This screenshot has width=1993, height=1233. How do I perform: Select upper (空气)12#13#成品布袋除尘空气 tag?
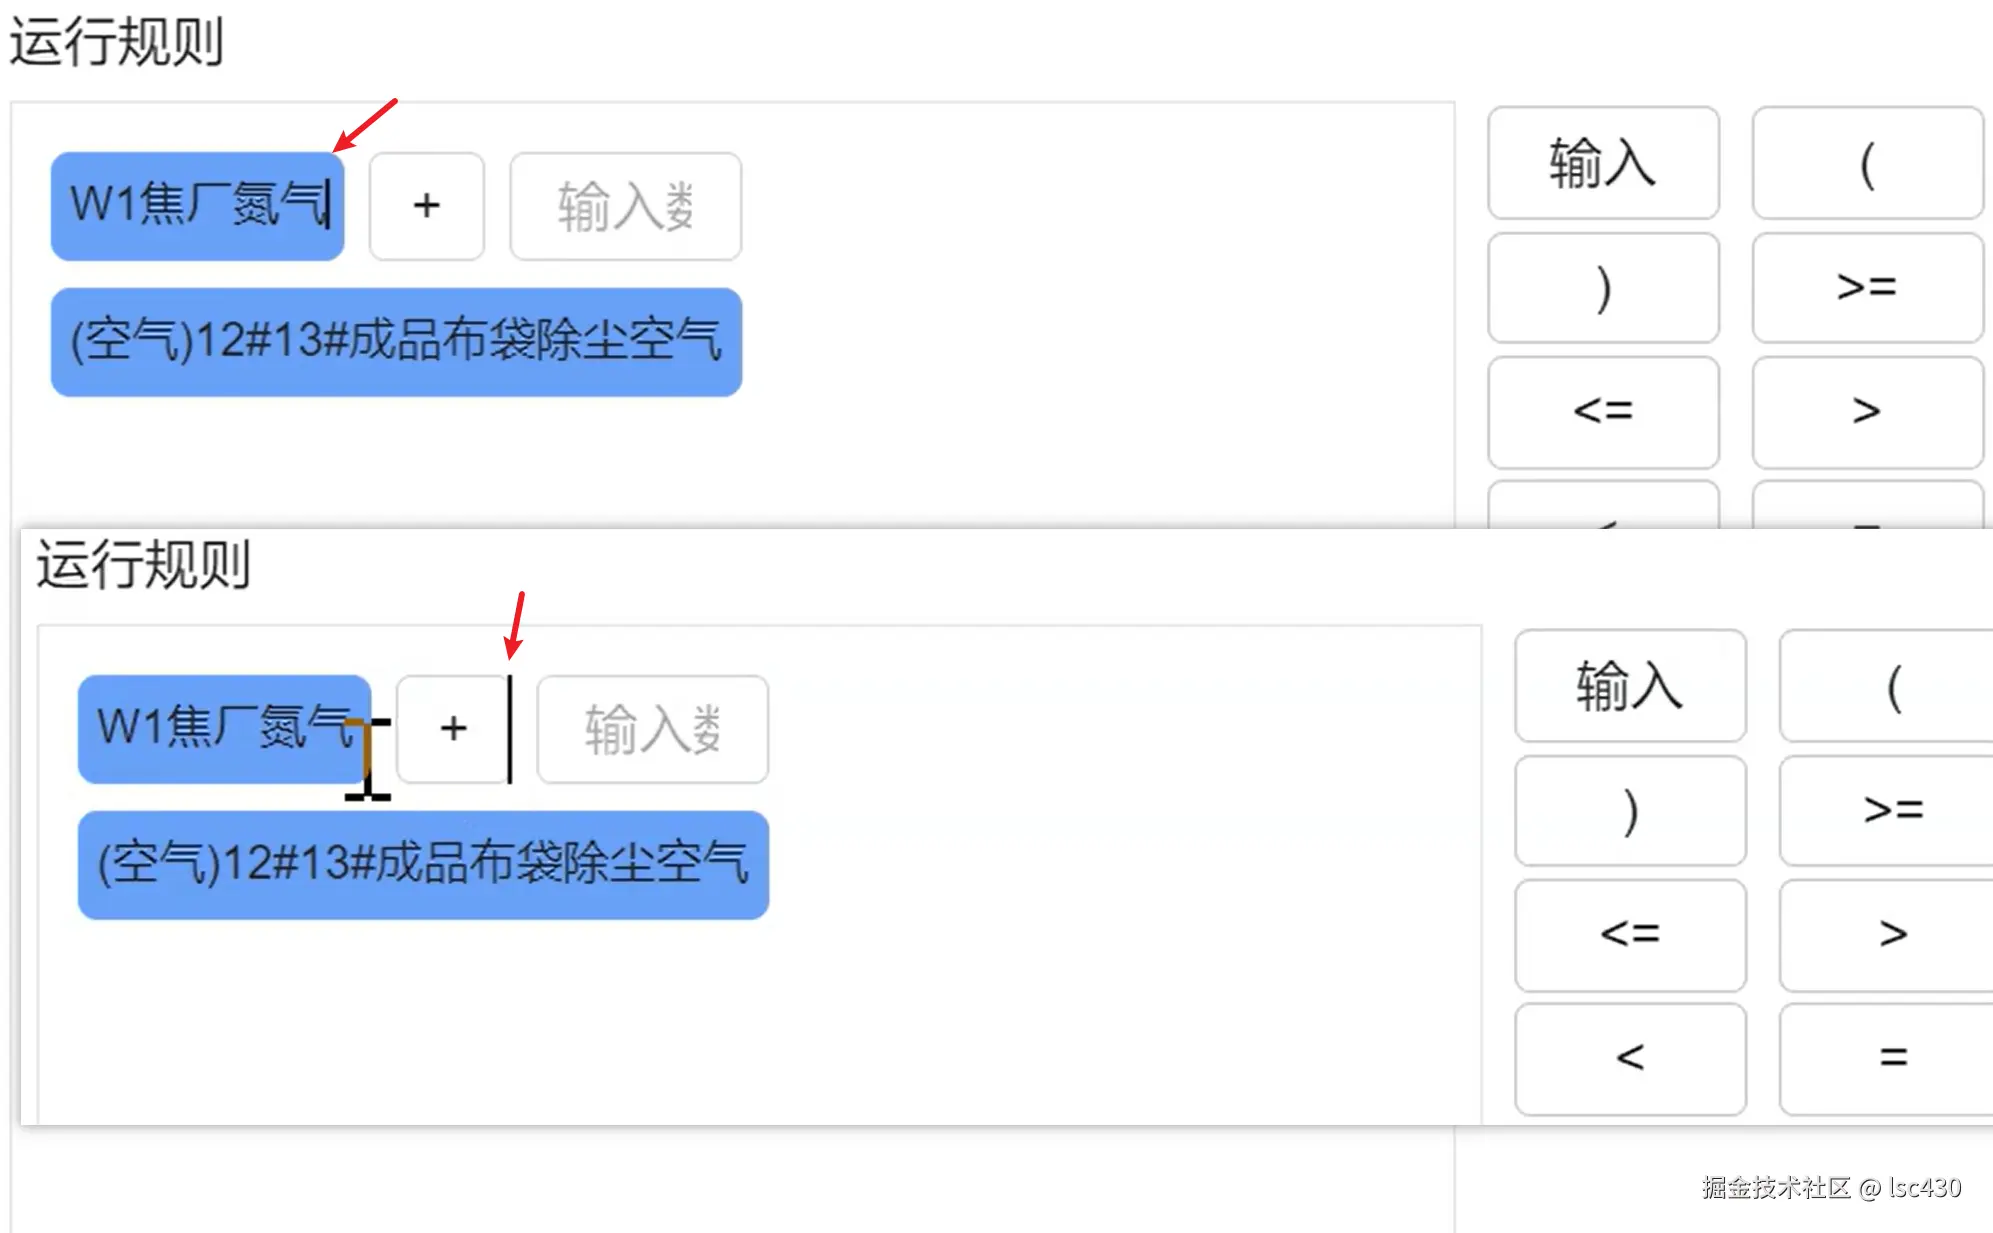pyautogui.click(x=396, y=342)
